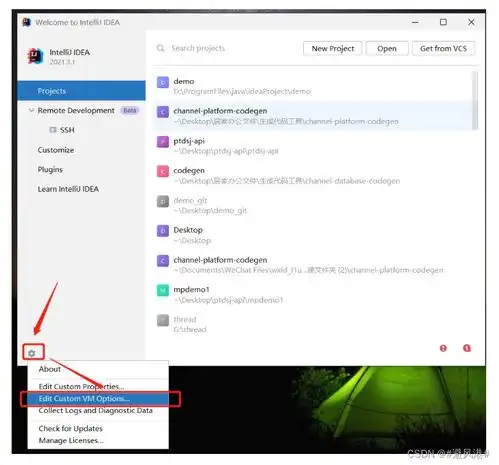Click the right red notification badge icon

tap(467, 348)
